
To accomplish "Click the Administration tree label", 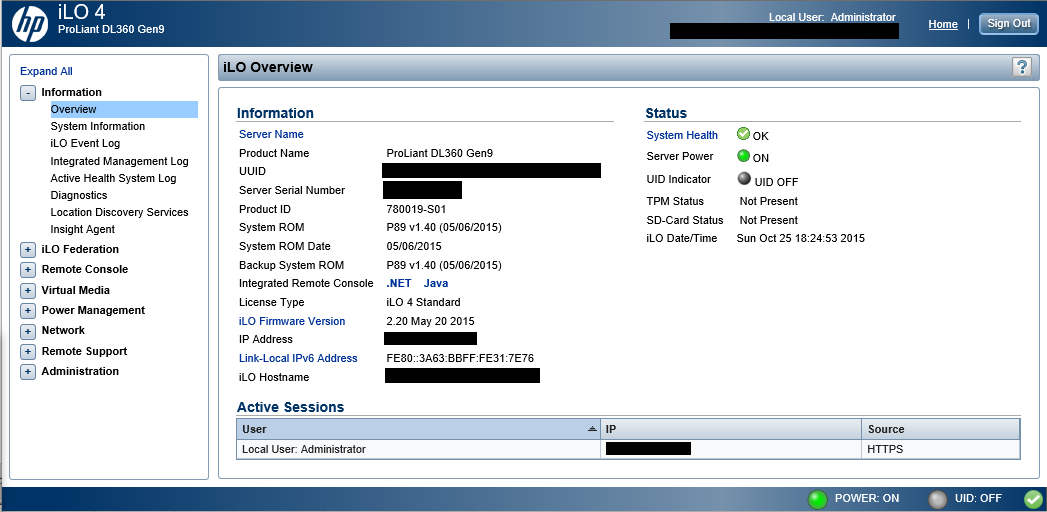I will tap(80, 371).
